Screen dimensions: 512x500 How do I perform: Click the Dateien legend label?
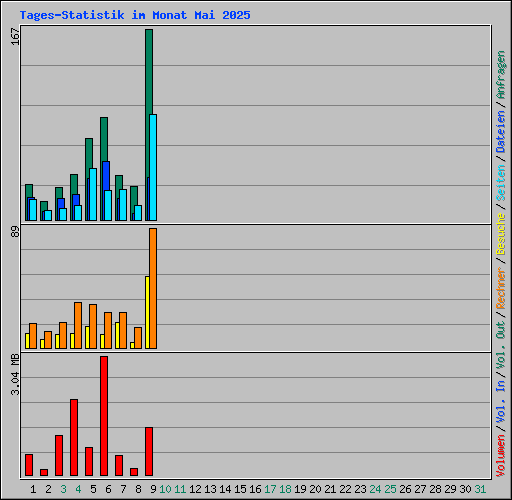(501, 132)
